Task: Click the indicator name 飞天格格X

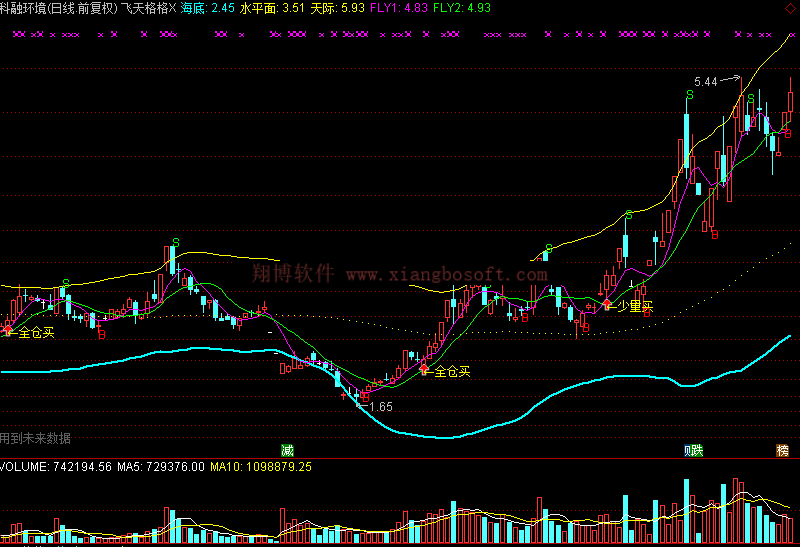Action: click(x=148, y=8)
